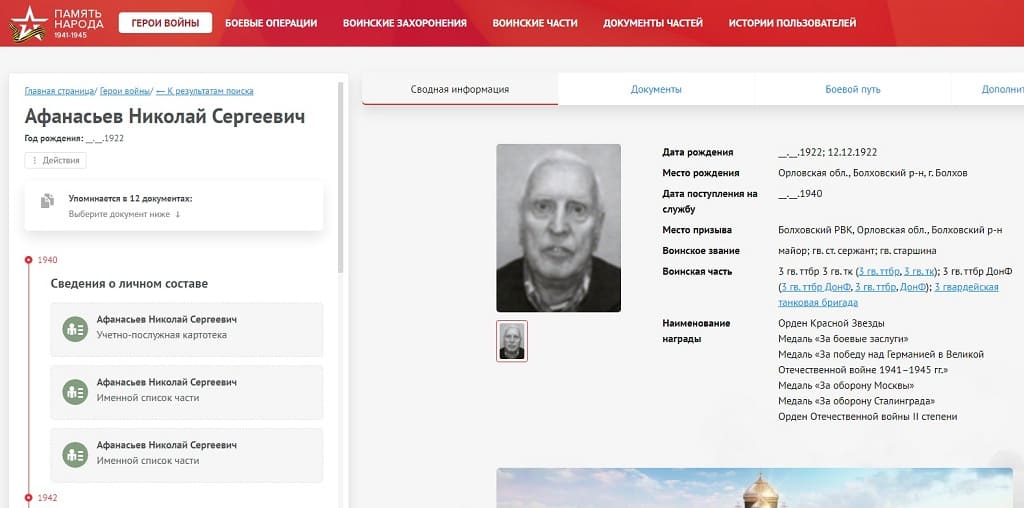Expand 'Выберите документ ниже' arrow
This screenshot has width=1024, height=508.
[x=178, y=214]
